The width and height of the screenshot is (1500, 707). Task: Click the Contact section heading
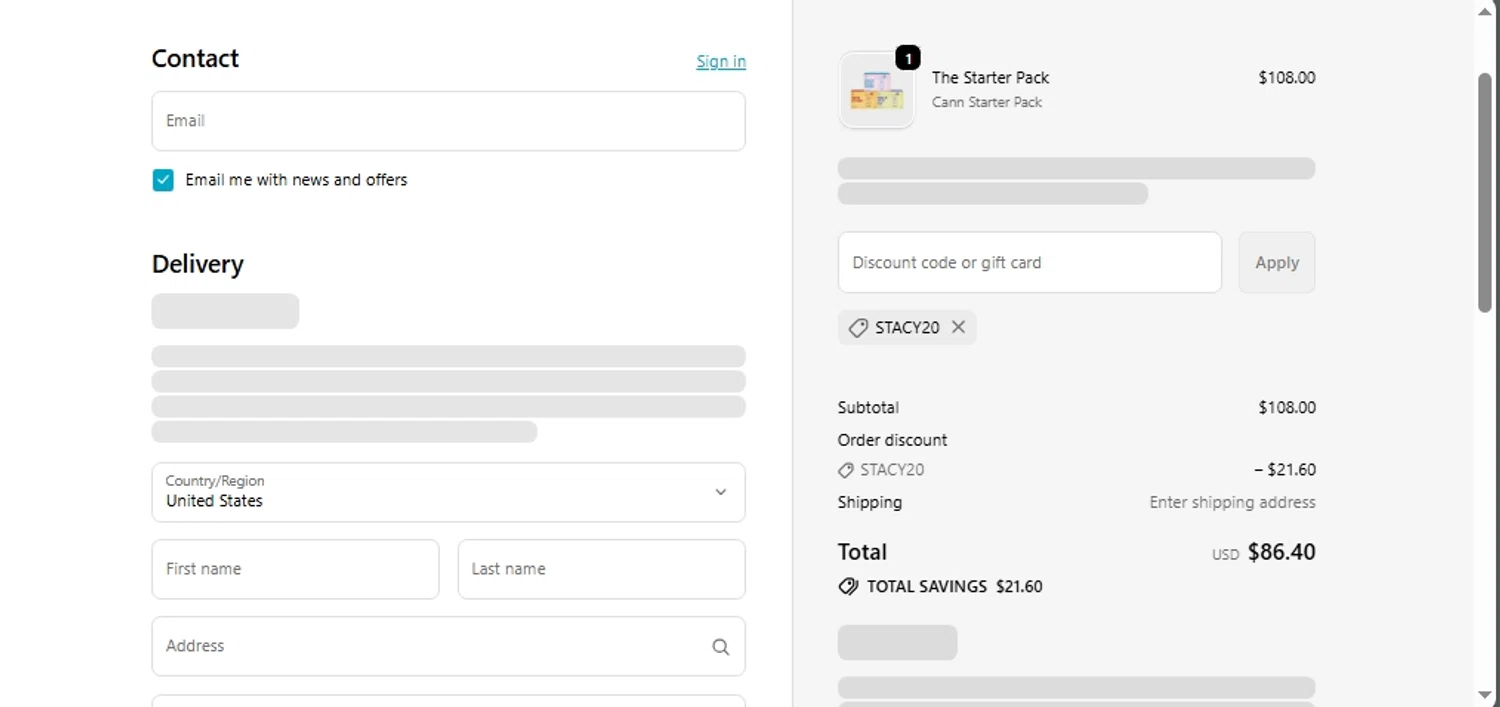[195, 59]
